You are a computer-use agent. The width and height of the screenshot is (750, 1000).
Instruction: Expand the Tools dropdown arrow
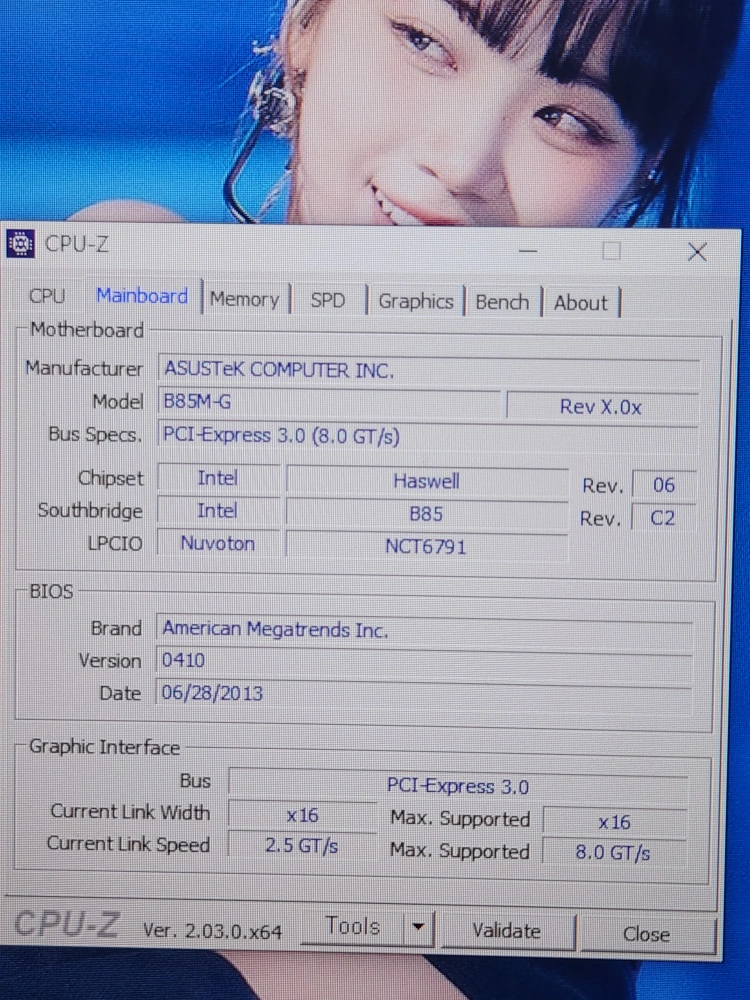(419, 927)
